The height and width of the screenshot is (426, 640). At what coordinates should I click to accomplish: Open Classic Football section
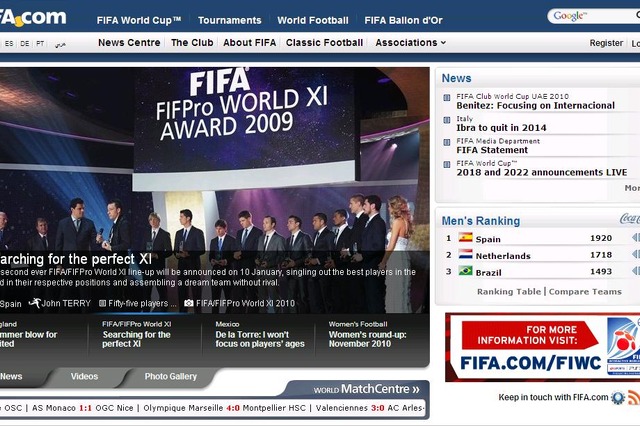[324, 42]
